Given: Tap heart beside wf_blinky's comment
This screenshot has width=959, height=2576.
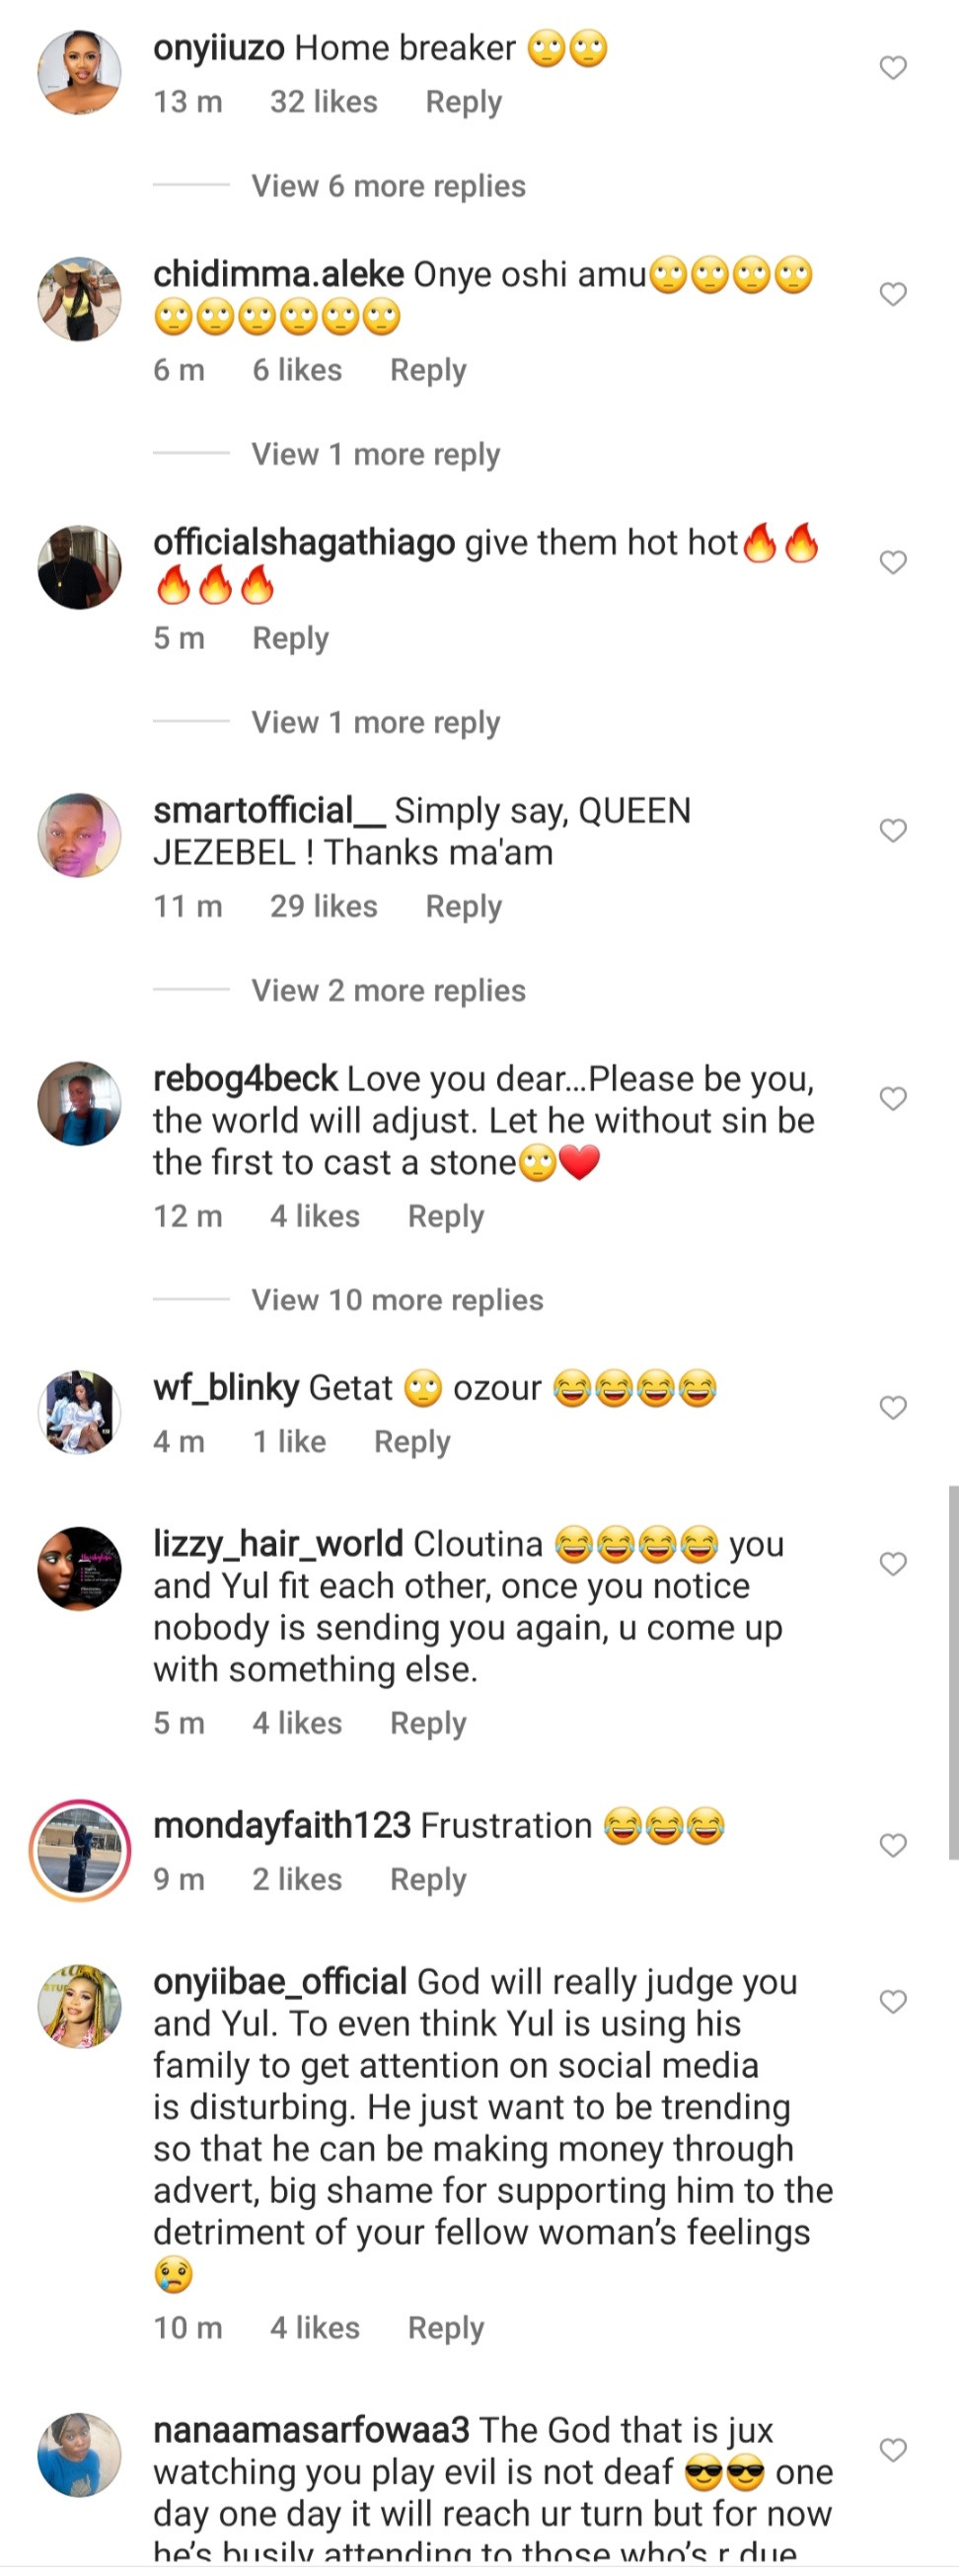Looking at the screenshot, I should tap(892, 1408).
